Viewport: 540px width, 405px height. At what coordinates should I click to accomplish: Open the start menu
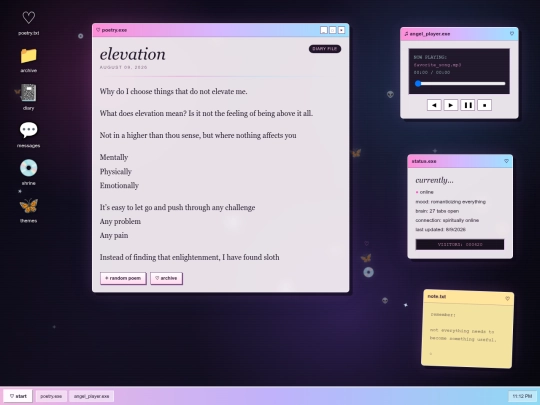[x=18, y=396]
